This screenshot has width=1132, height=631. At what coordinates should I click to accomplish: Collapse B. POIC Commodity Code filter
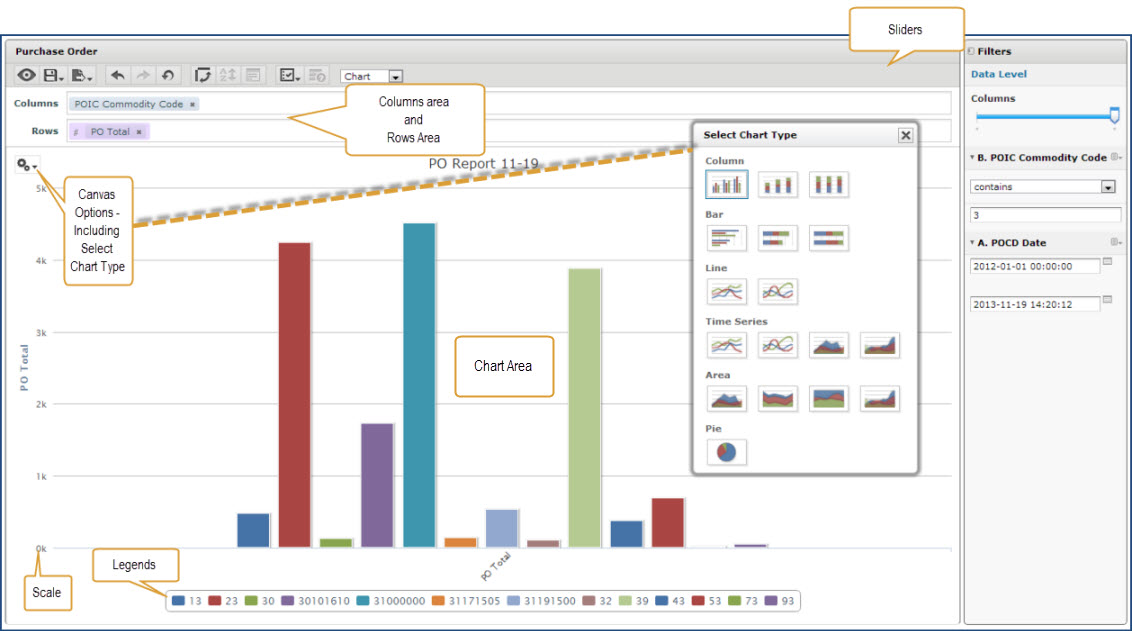click(972, 157)
